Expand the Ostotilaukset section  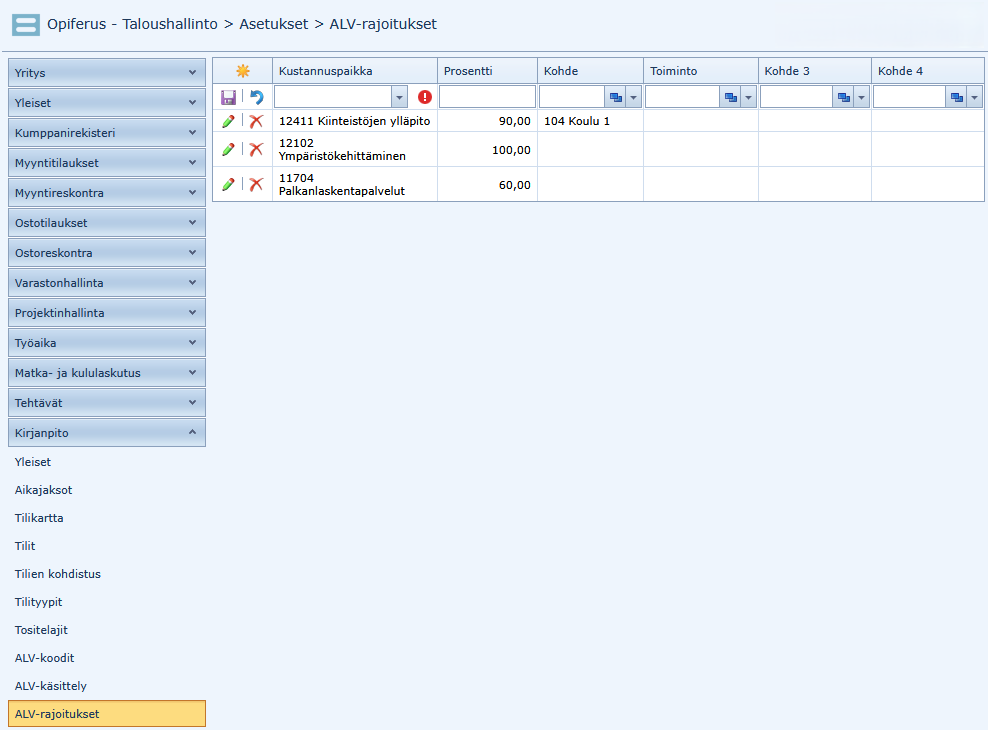pyautogui.click(x=106, y=223)
